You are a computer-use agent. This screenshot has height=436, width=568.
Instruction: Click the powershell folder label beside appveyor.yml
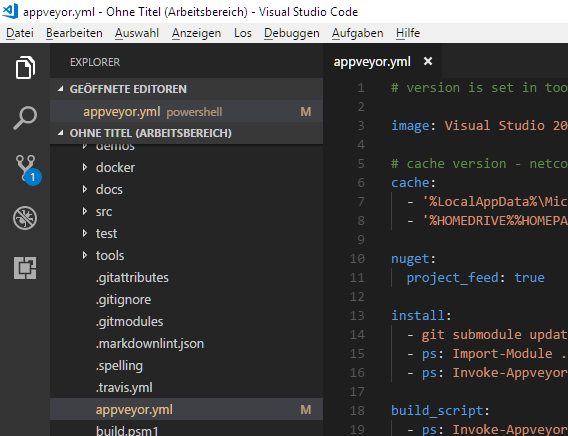(195, 112)
